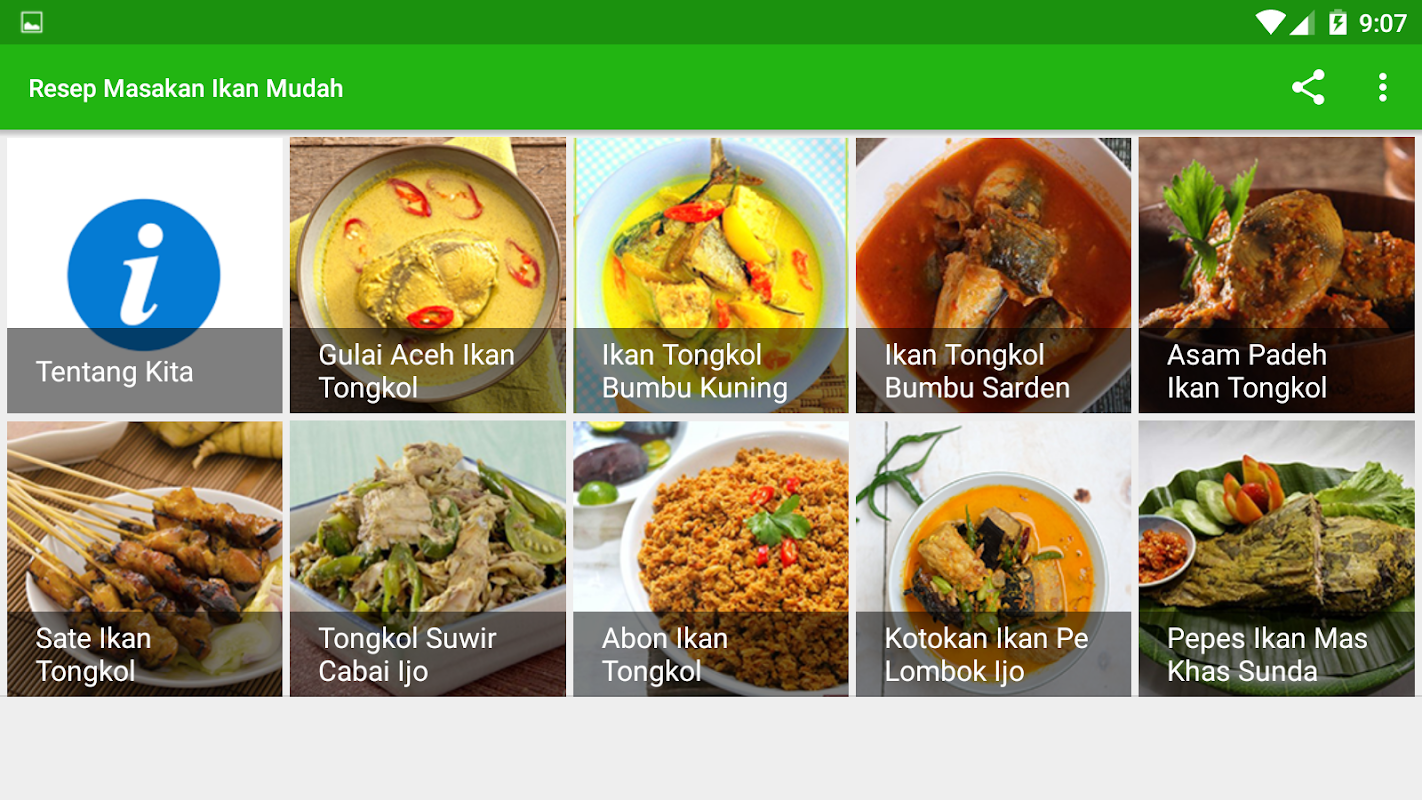Open the Ikan Tongkol Bumbu Sarden recipe
The height and width of the screenshot is (800, 1422).
pos(994,275)
